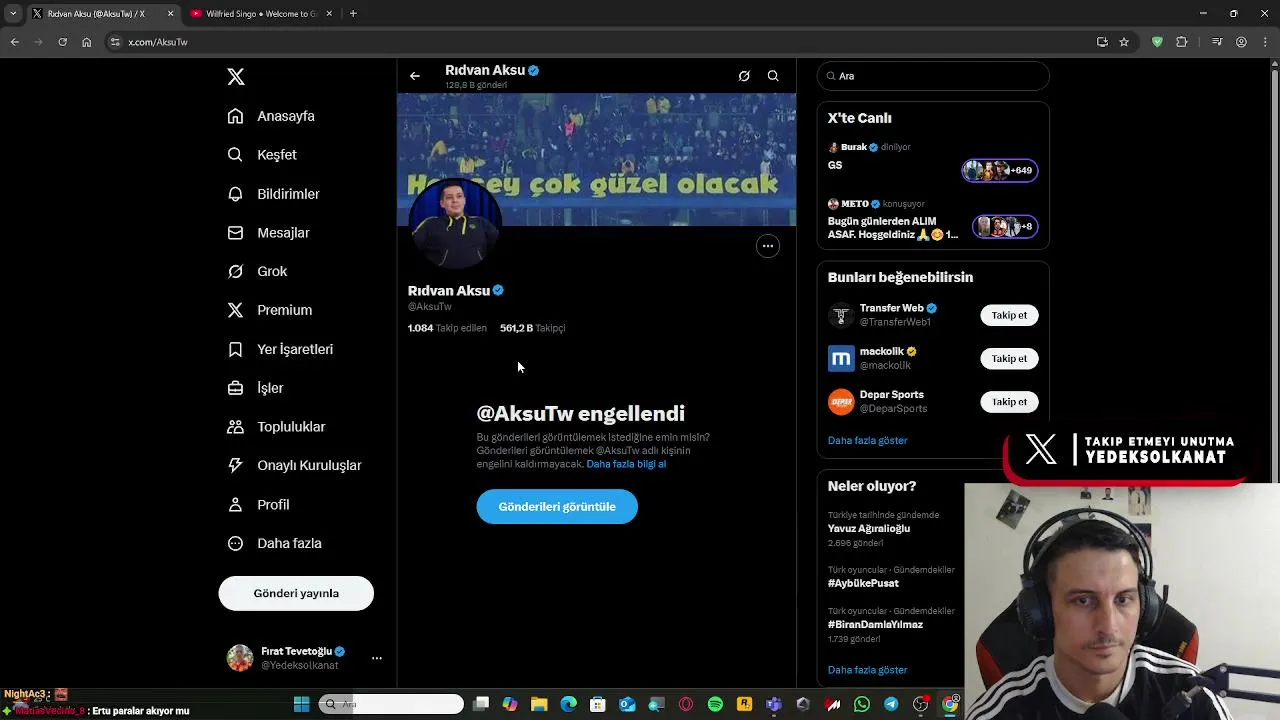
Task: Open Rıdvan Aksu's profile avatar
Action: [455, 224]
